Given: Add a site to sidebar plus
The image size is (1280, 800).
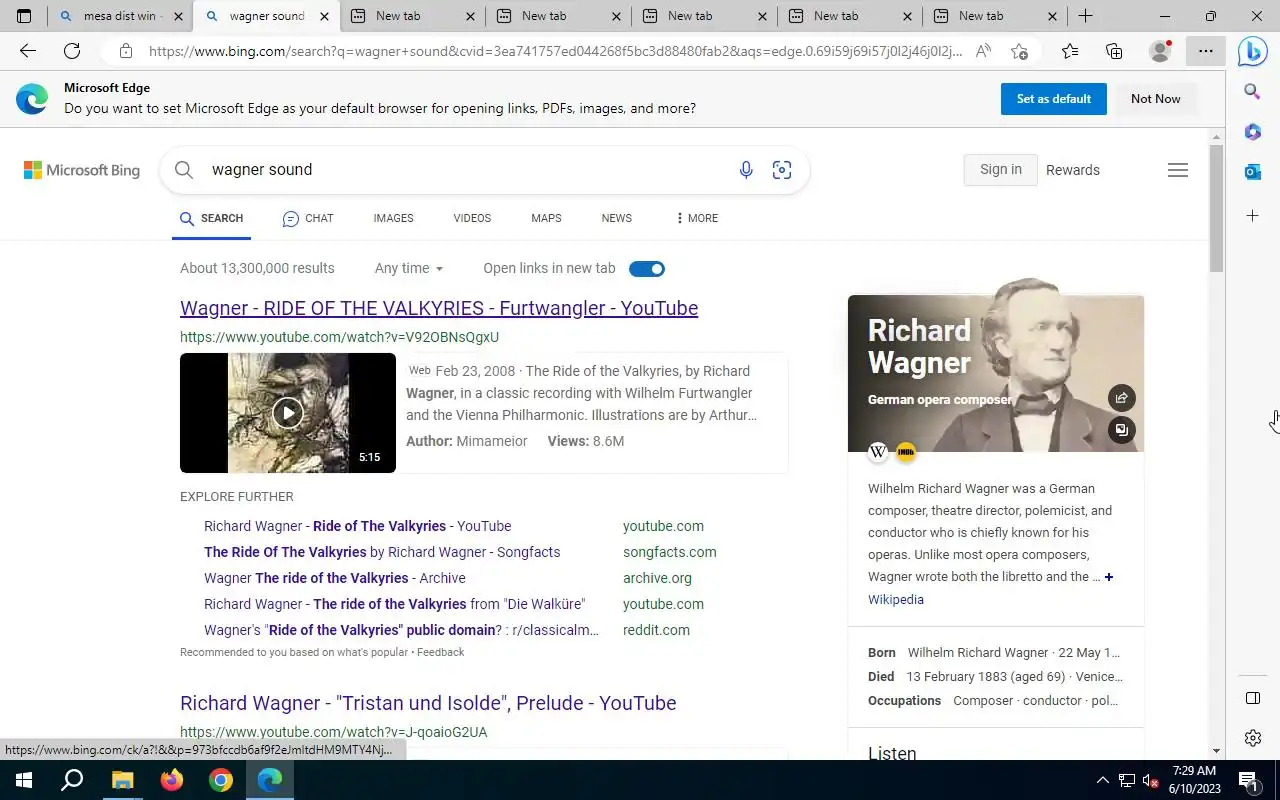Looking at the screenshot, I should tap(1252, 216).
